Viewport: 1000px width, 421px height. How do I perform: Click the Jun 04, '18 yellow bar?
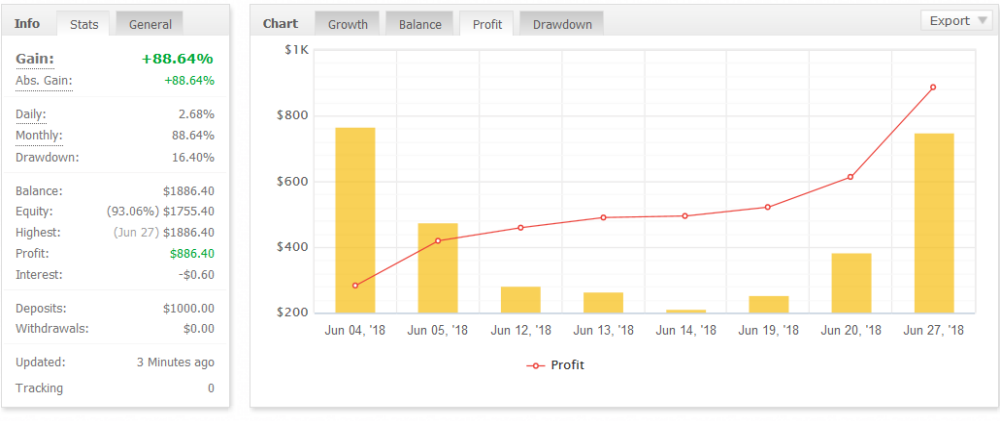coord(355,220)
